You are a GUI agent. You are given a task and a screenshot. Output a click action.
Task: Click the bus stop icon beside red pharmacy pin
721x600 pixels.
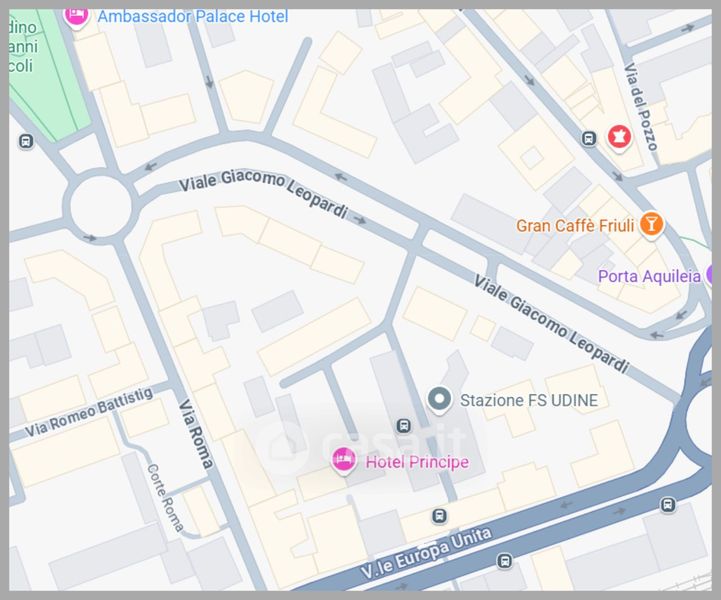tap(589, 138)
